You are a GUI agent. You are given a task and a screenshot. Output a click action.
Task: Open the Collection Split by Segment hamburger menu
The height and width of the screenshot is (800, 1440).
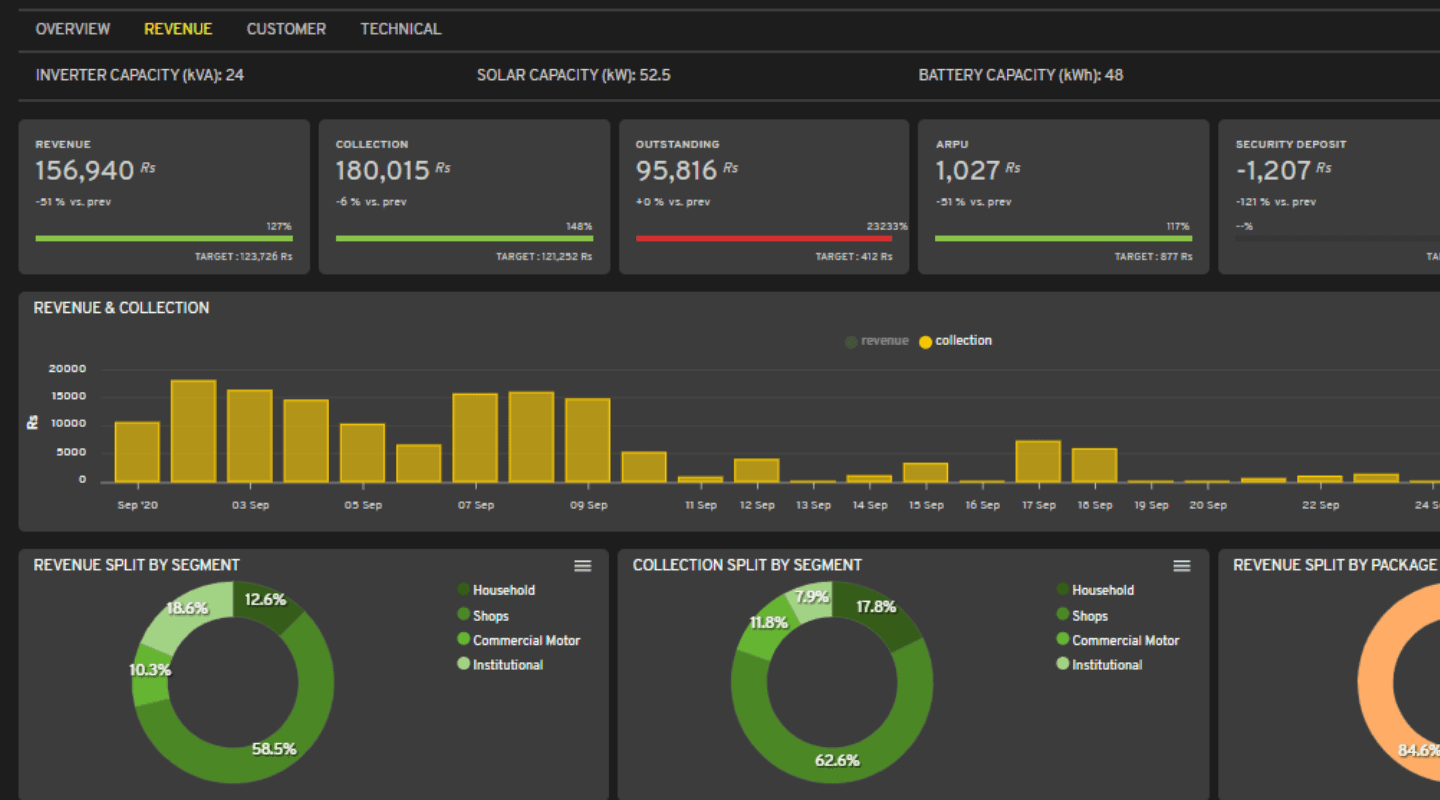click(1181, 566)
